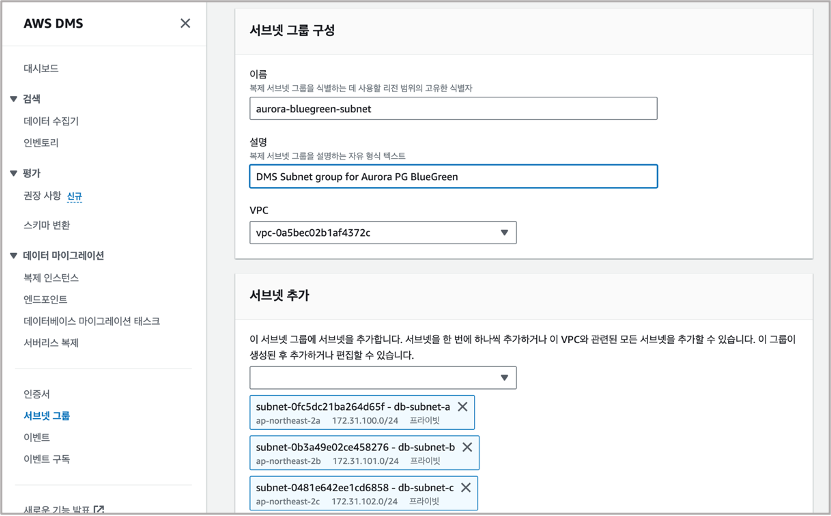Open 이벤트 구독 page

[x=47, y=459]
